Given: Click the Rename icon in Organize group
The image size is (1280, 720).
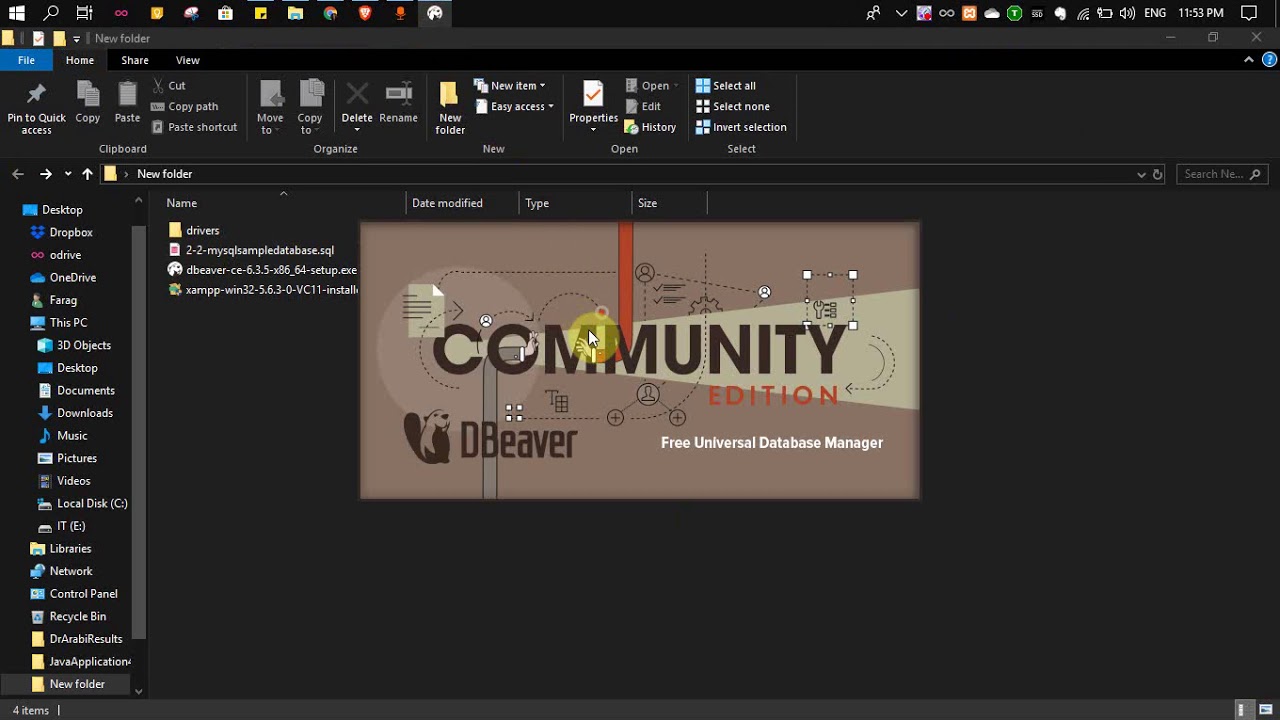Looking at the screenshot, I should [x=398, y=94].
